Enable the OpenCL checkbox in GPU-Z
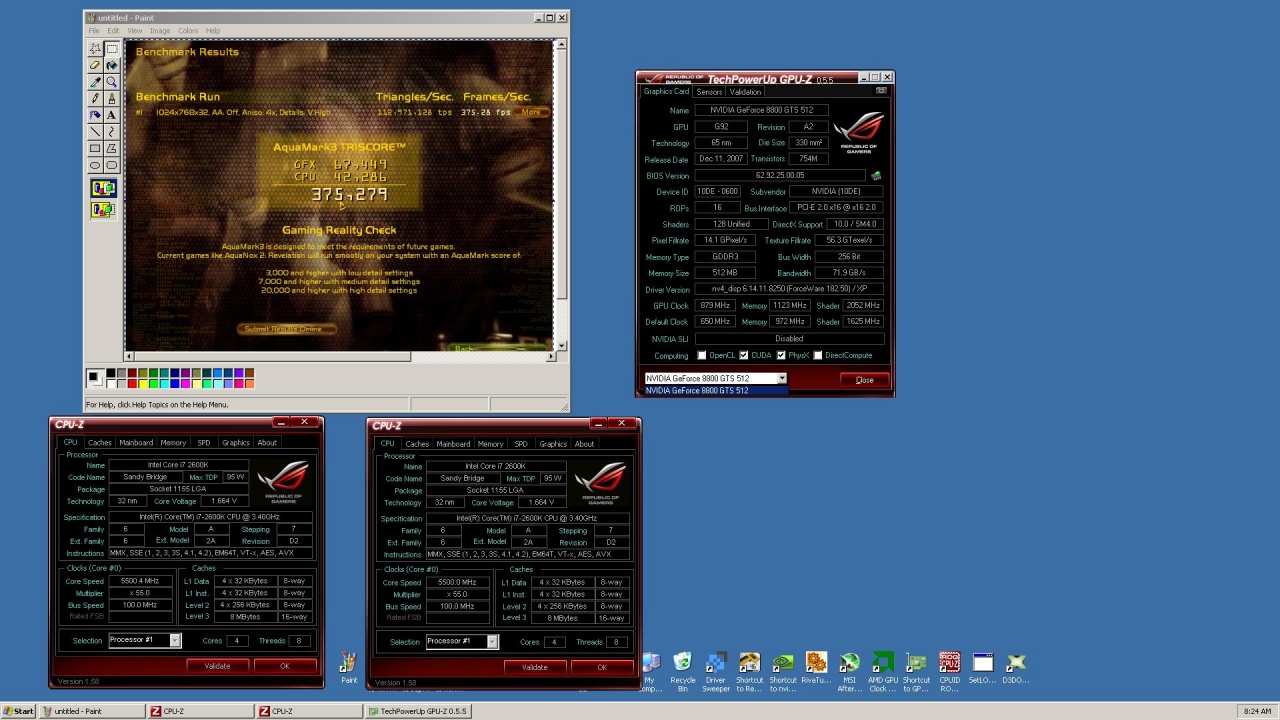 (702, 355)
